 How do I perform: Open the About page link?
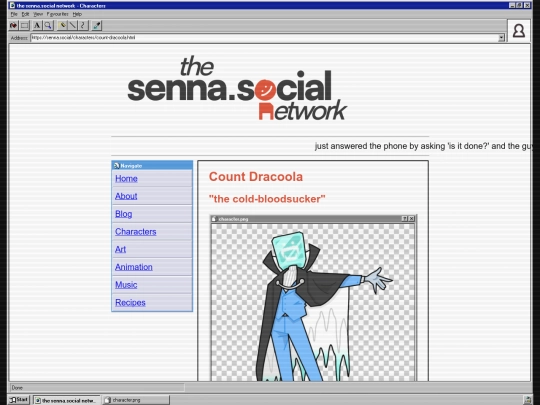point(126,196)
